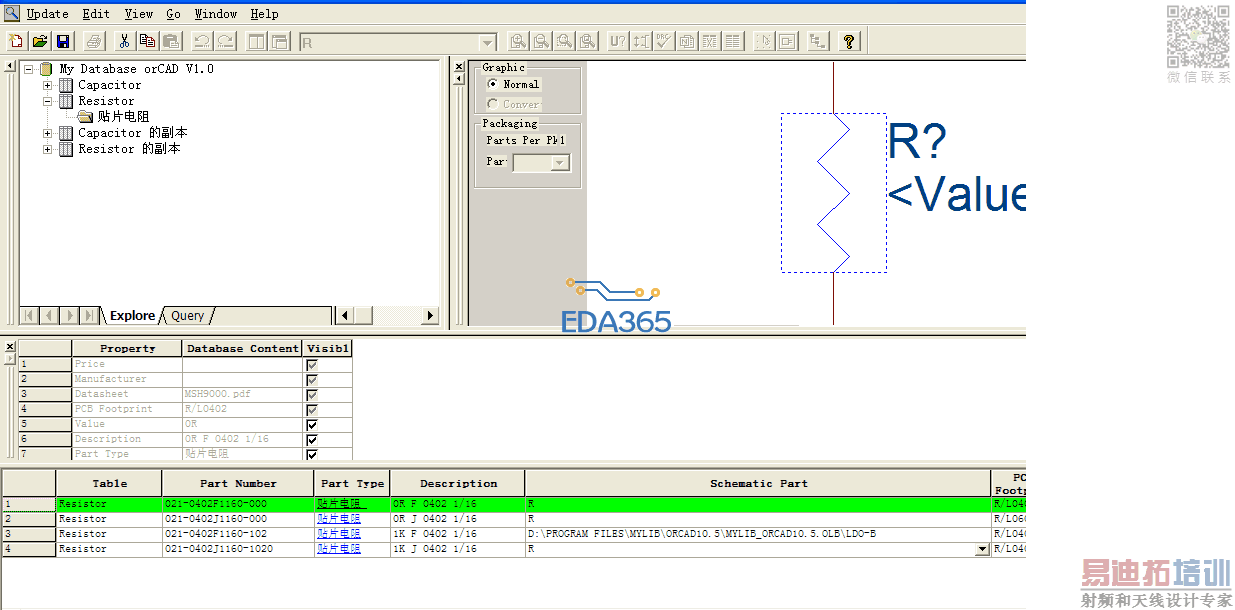Open the Update menu

pos(47,14)
